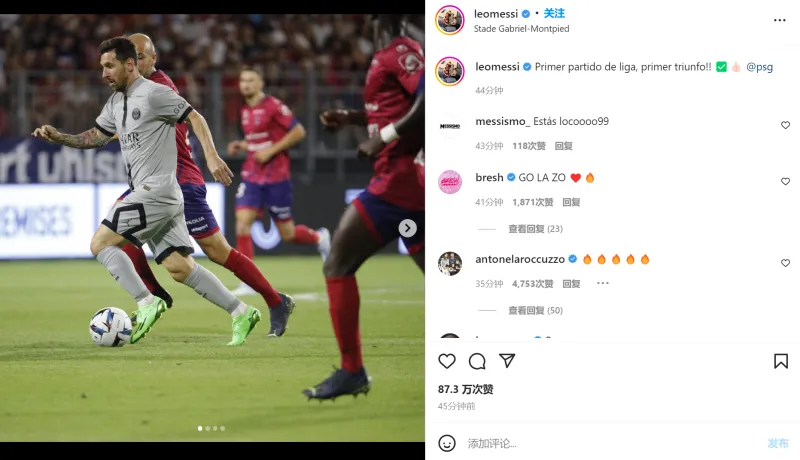Like the post with the heart icon

447,361
